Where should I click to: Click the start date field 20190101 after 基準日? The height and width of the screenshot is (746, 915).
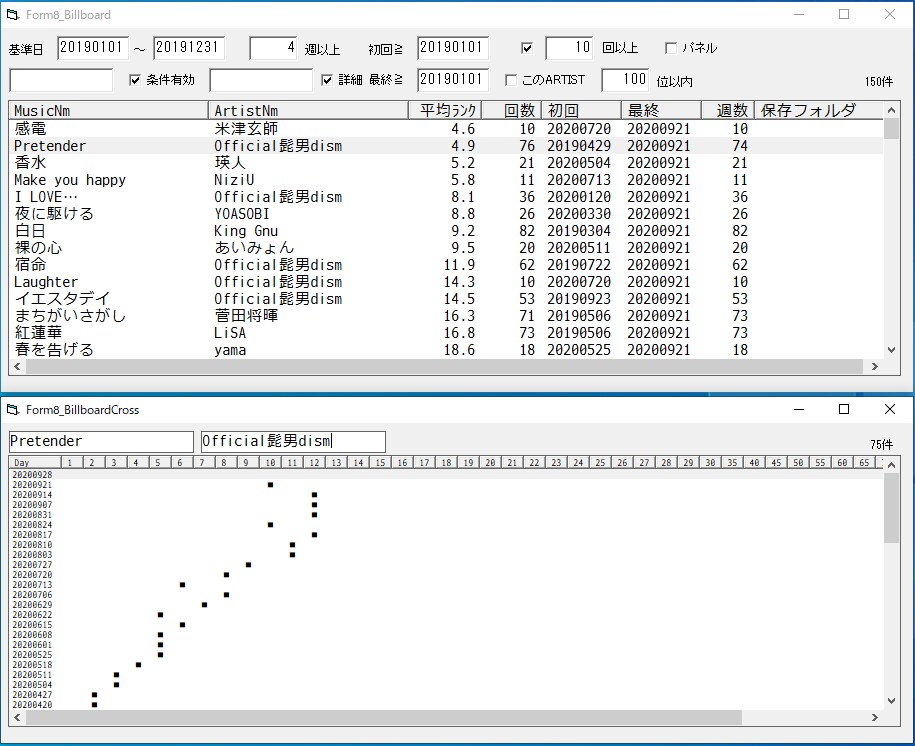click(92, 47)
